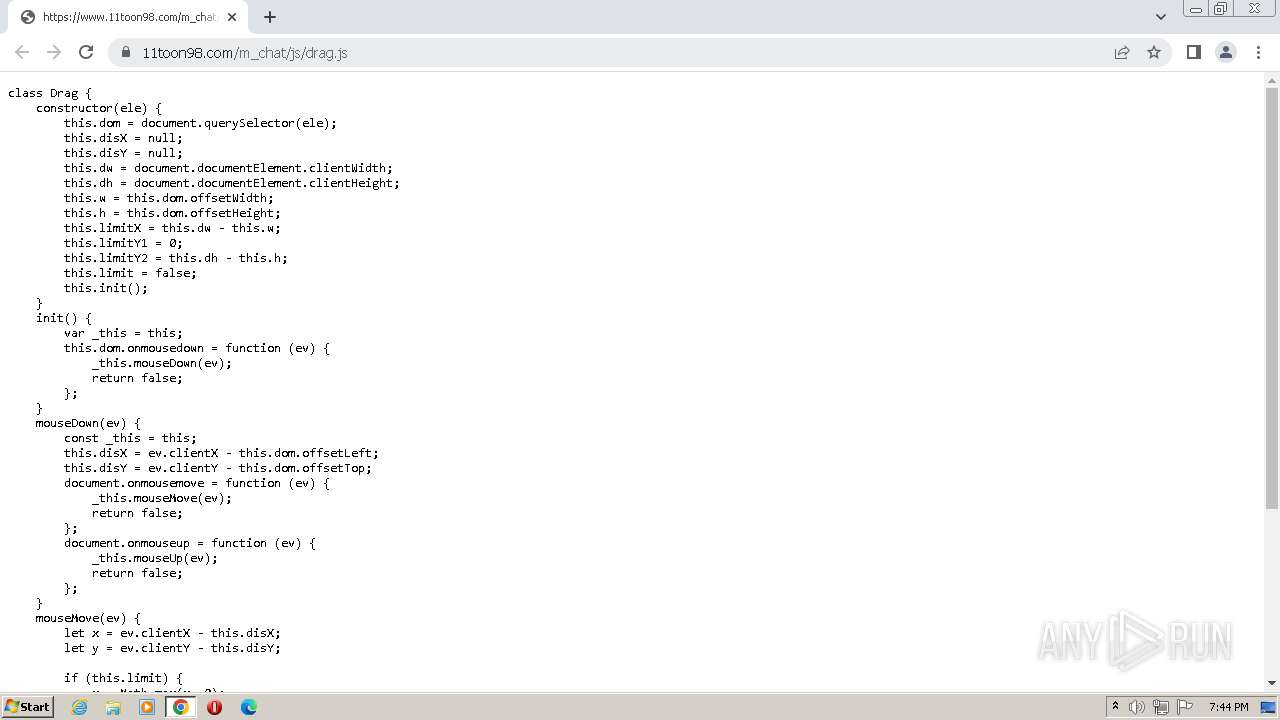Click the '_this.mouseDown(ev);' line
Image resolution: width=1280 pixels, height=720 pixels.
coord(162,363)
